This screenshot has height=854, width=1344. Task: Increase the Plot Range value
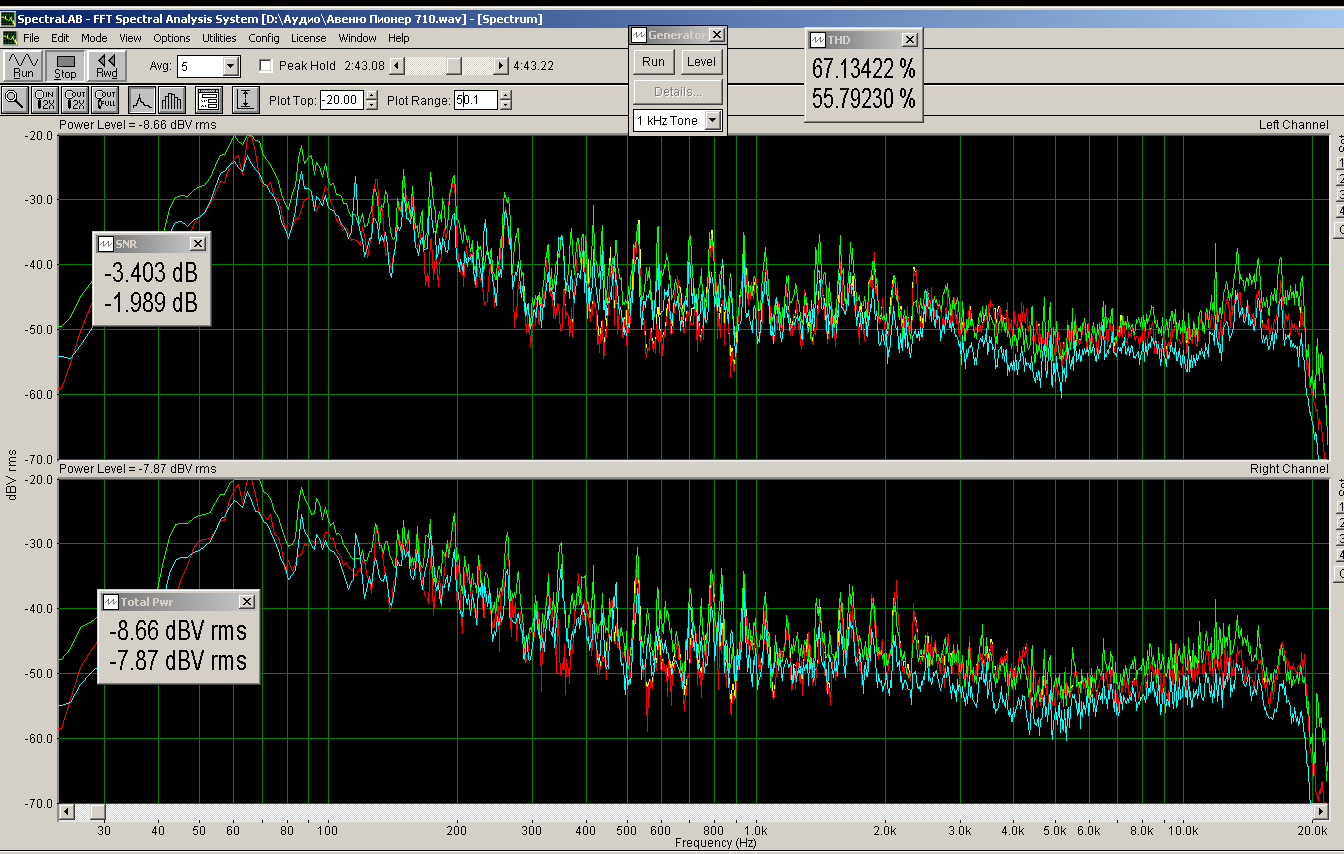click(506, 95)
